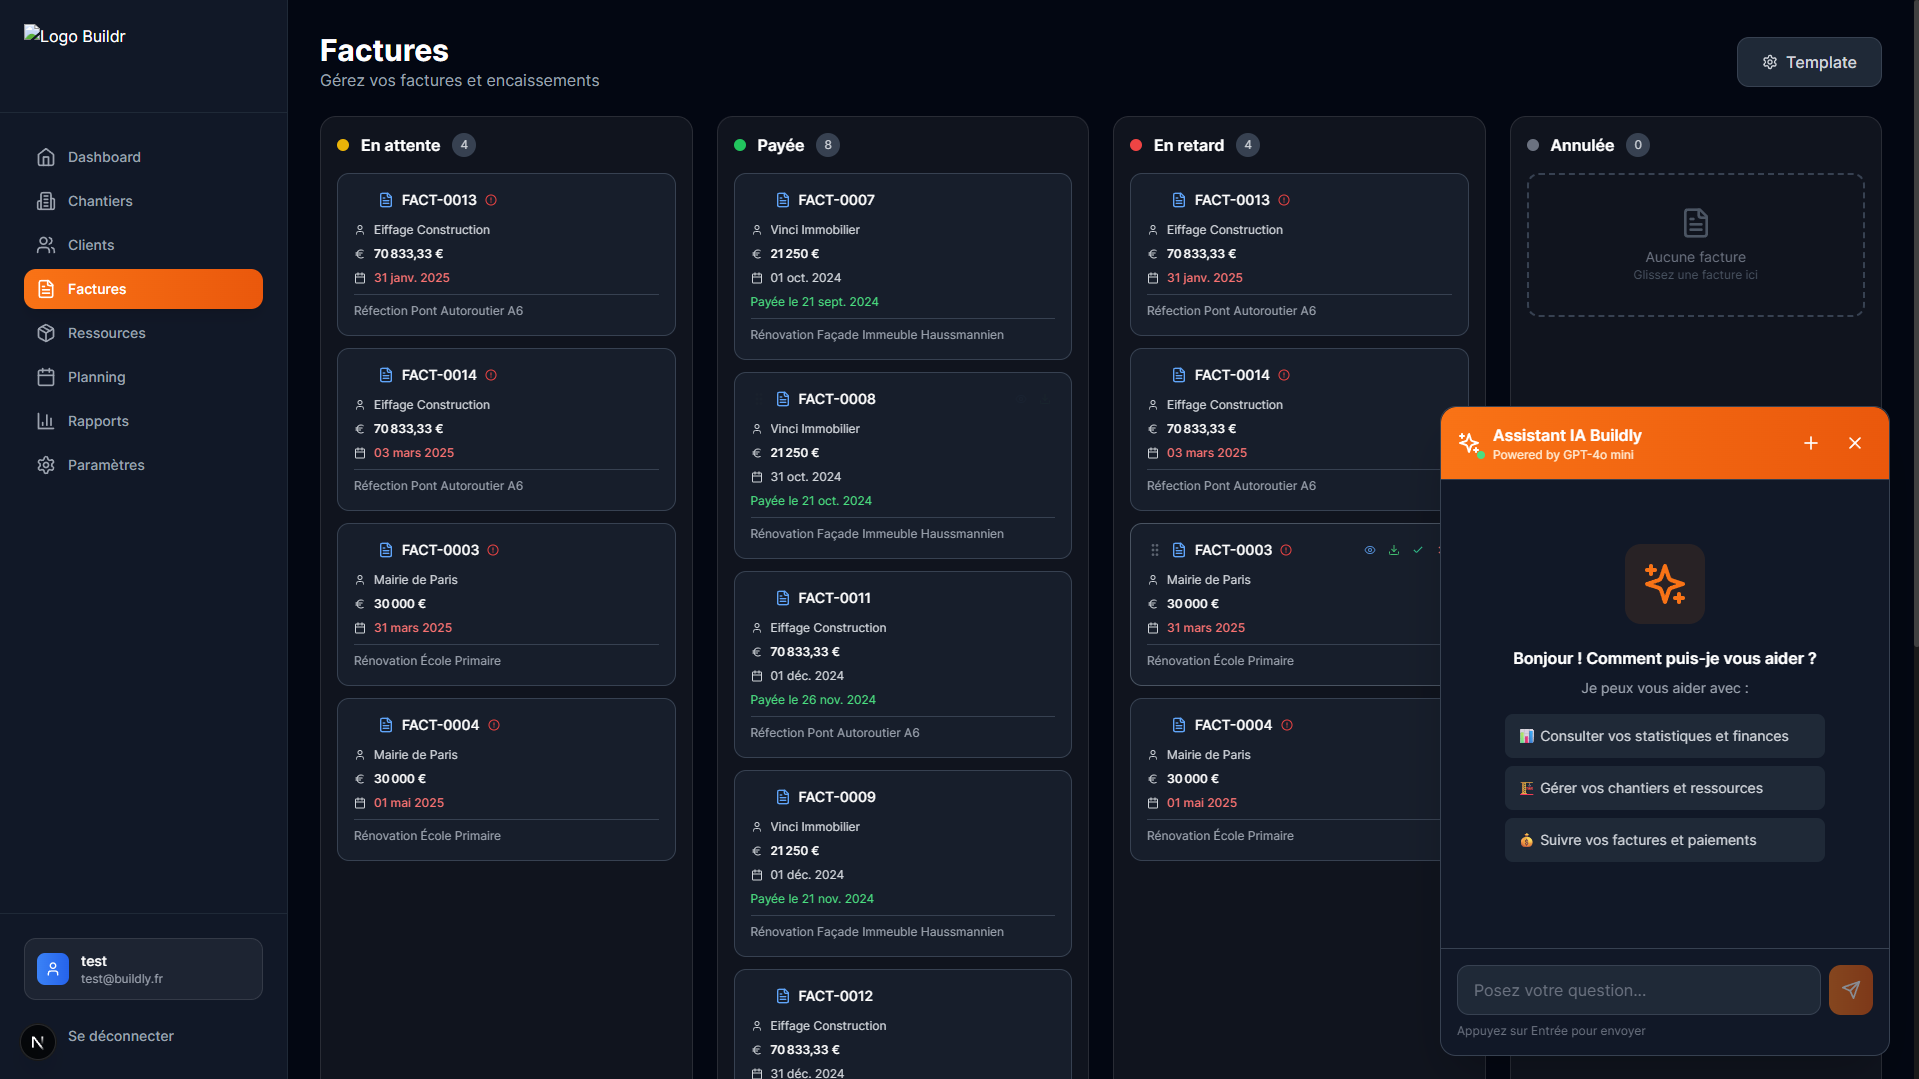Viewport: 1919px width, 1079px height.
Task: Click the Planning calendar icon in sidebar
Action: pyautogui.click(x=46, y=377)
